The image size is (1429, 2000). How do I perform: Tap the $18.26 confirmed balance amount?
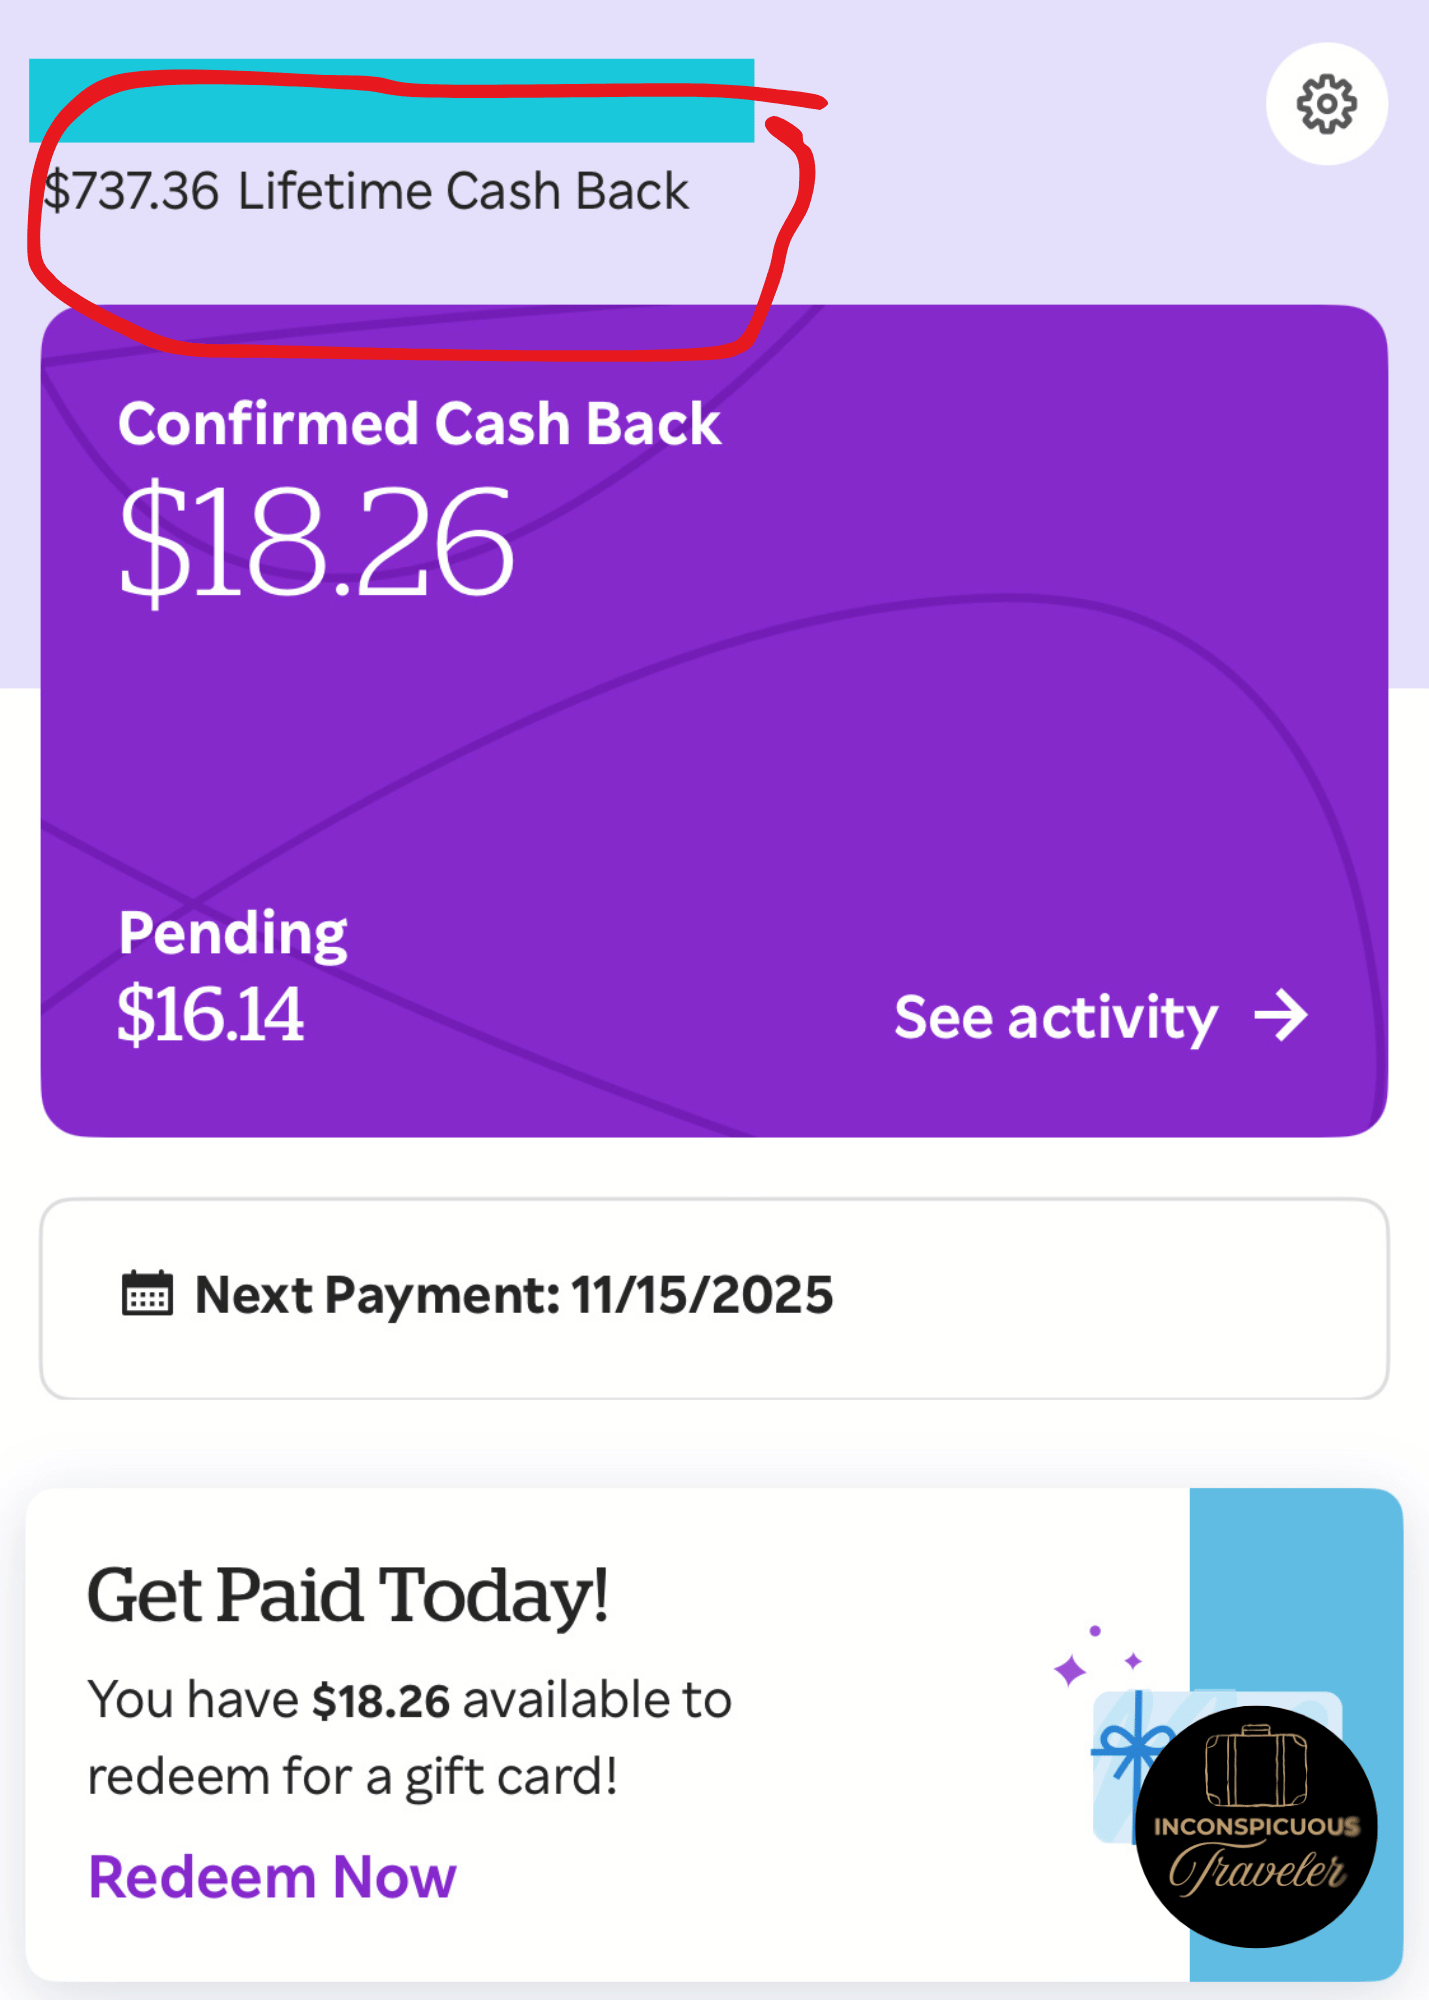point(316,541)
